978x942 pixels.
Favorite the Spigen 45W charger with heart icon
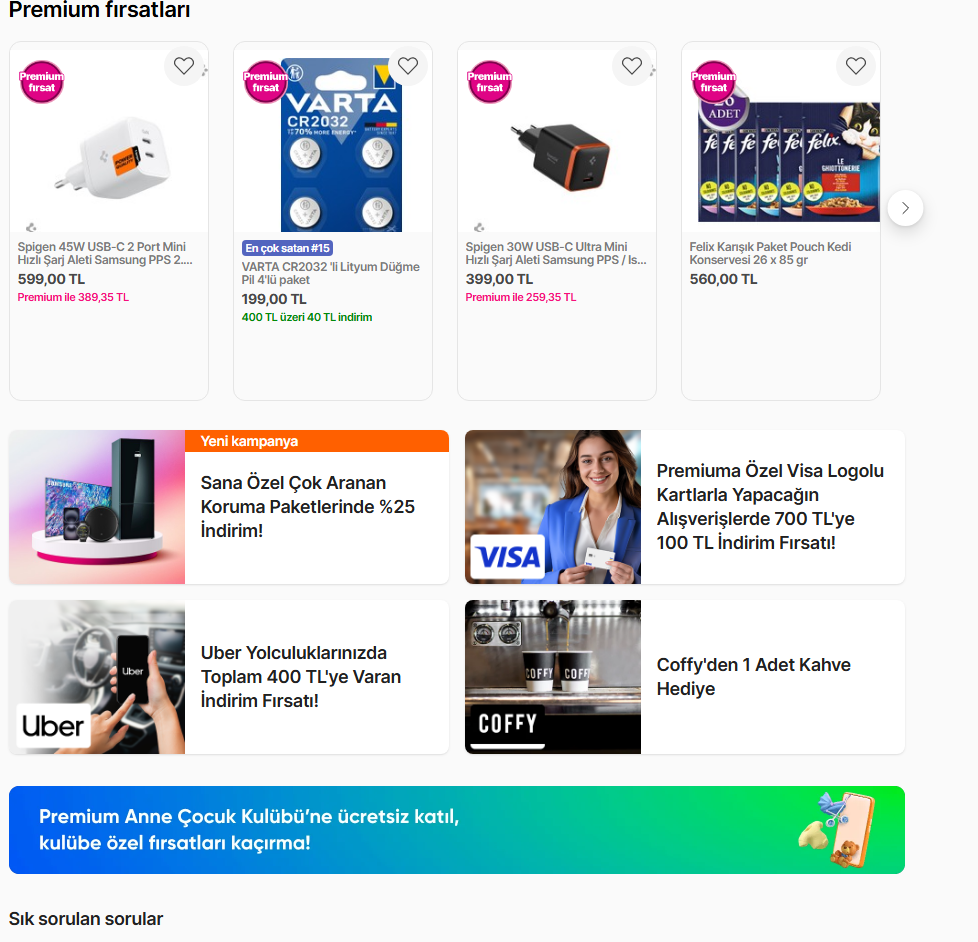pos(184,66)
